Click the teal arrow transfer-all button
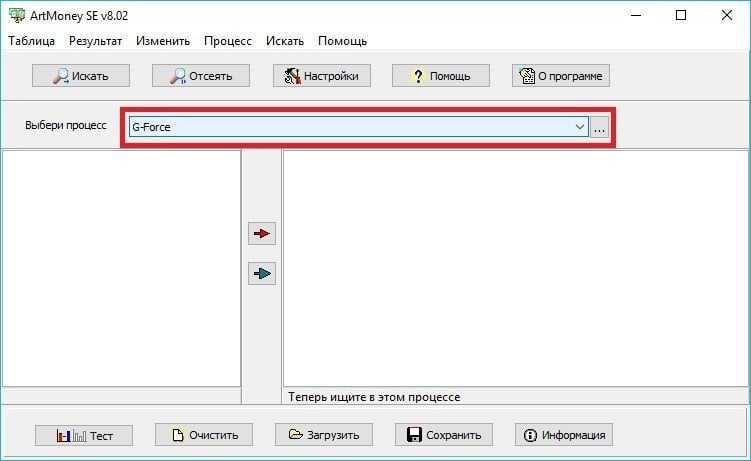Screen dimensions: 751x461 click(x=262, y=273)
